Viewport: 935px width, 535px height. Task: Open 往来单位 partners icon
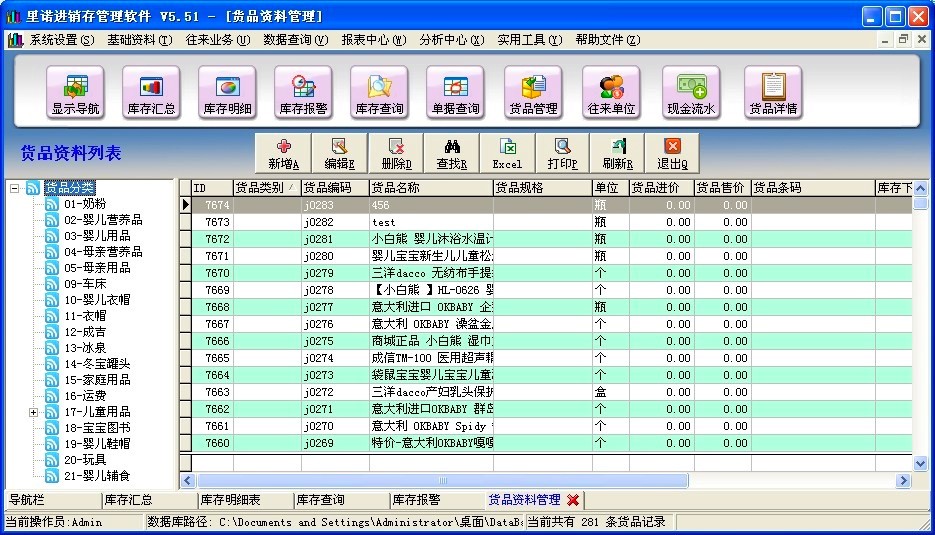click(611, 93)
